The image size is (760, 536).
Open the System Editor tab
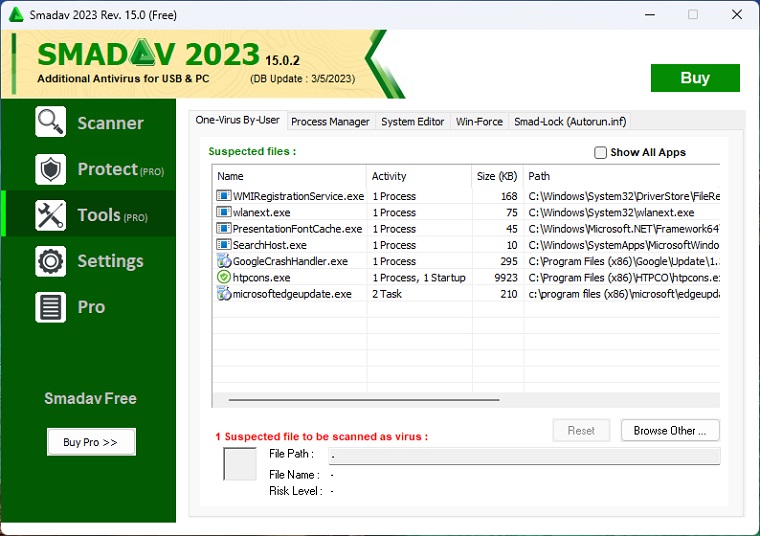(x=412, y=122)
